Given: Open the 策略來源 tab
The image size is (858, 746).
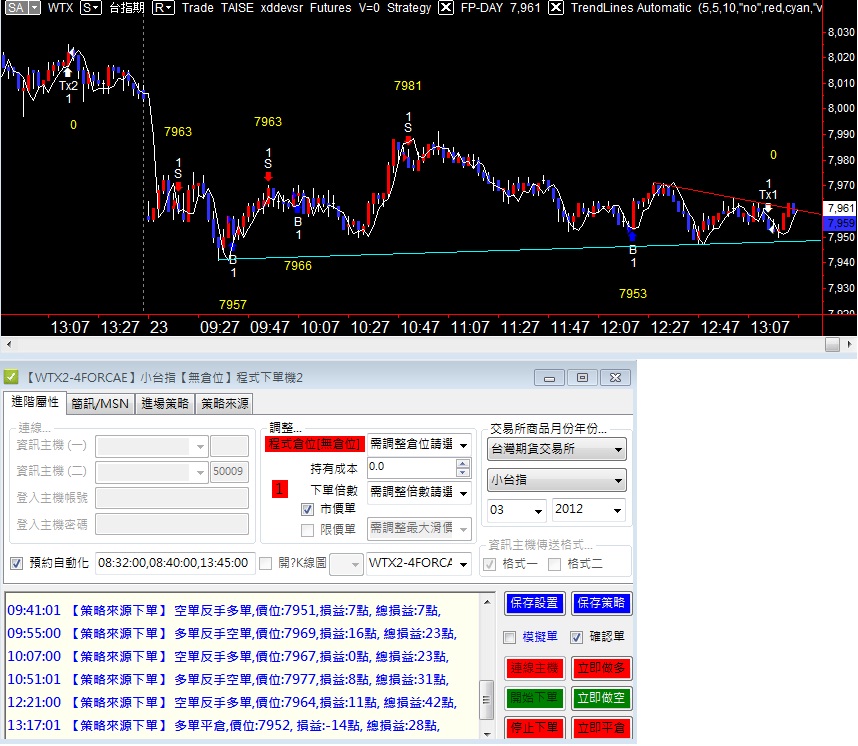Looking at the screenshot, I should pyautogui.click(x=224, y=404).
